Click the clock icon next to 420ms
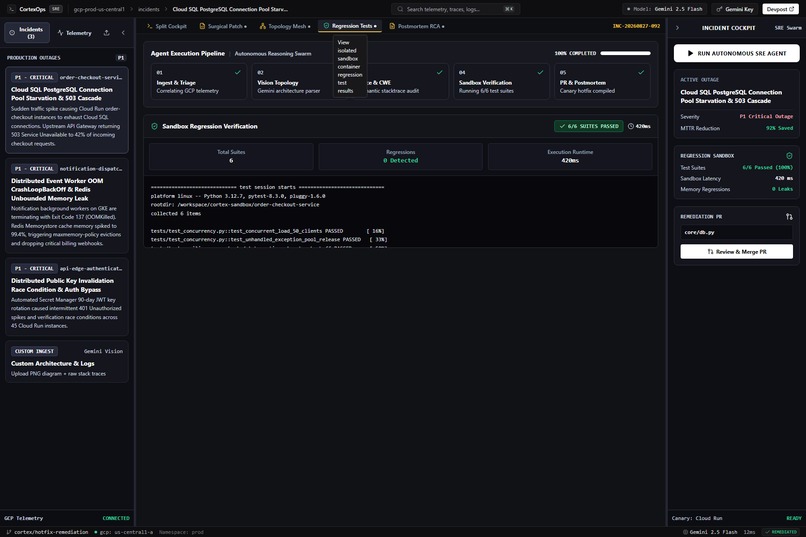Viewport: 806px width, 537px height. coord(631,126)
